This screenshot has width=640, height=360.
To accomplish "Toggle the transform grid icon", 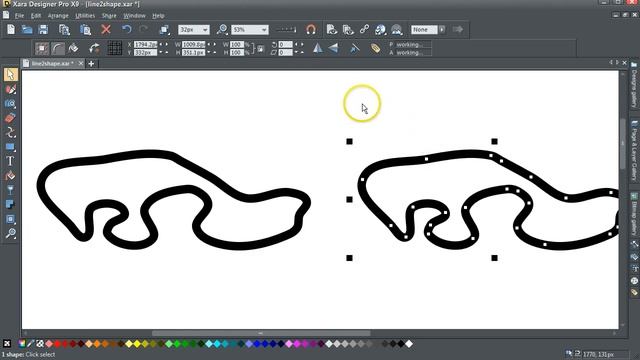I will click(115, 48).
